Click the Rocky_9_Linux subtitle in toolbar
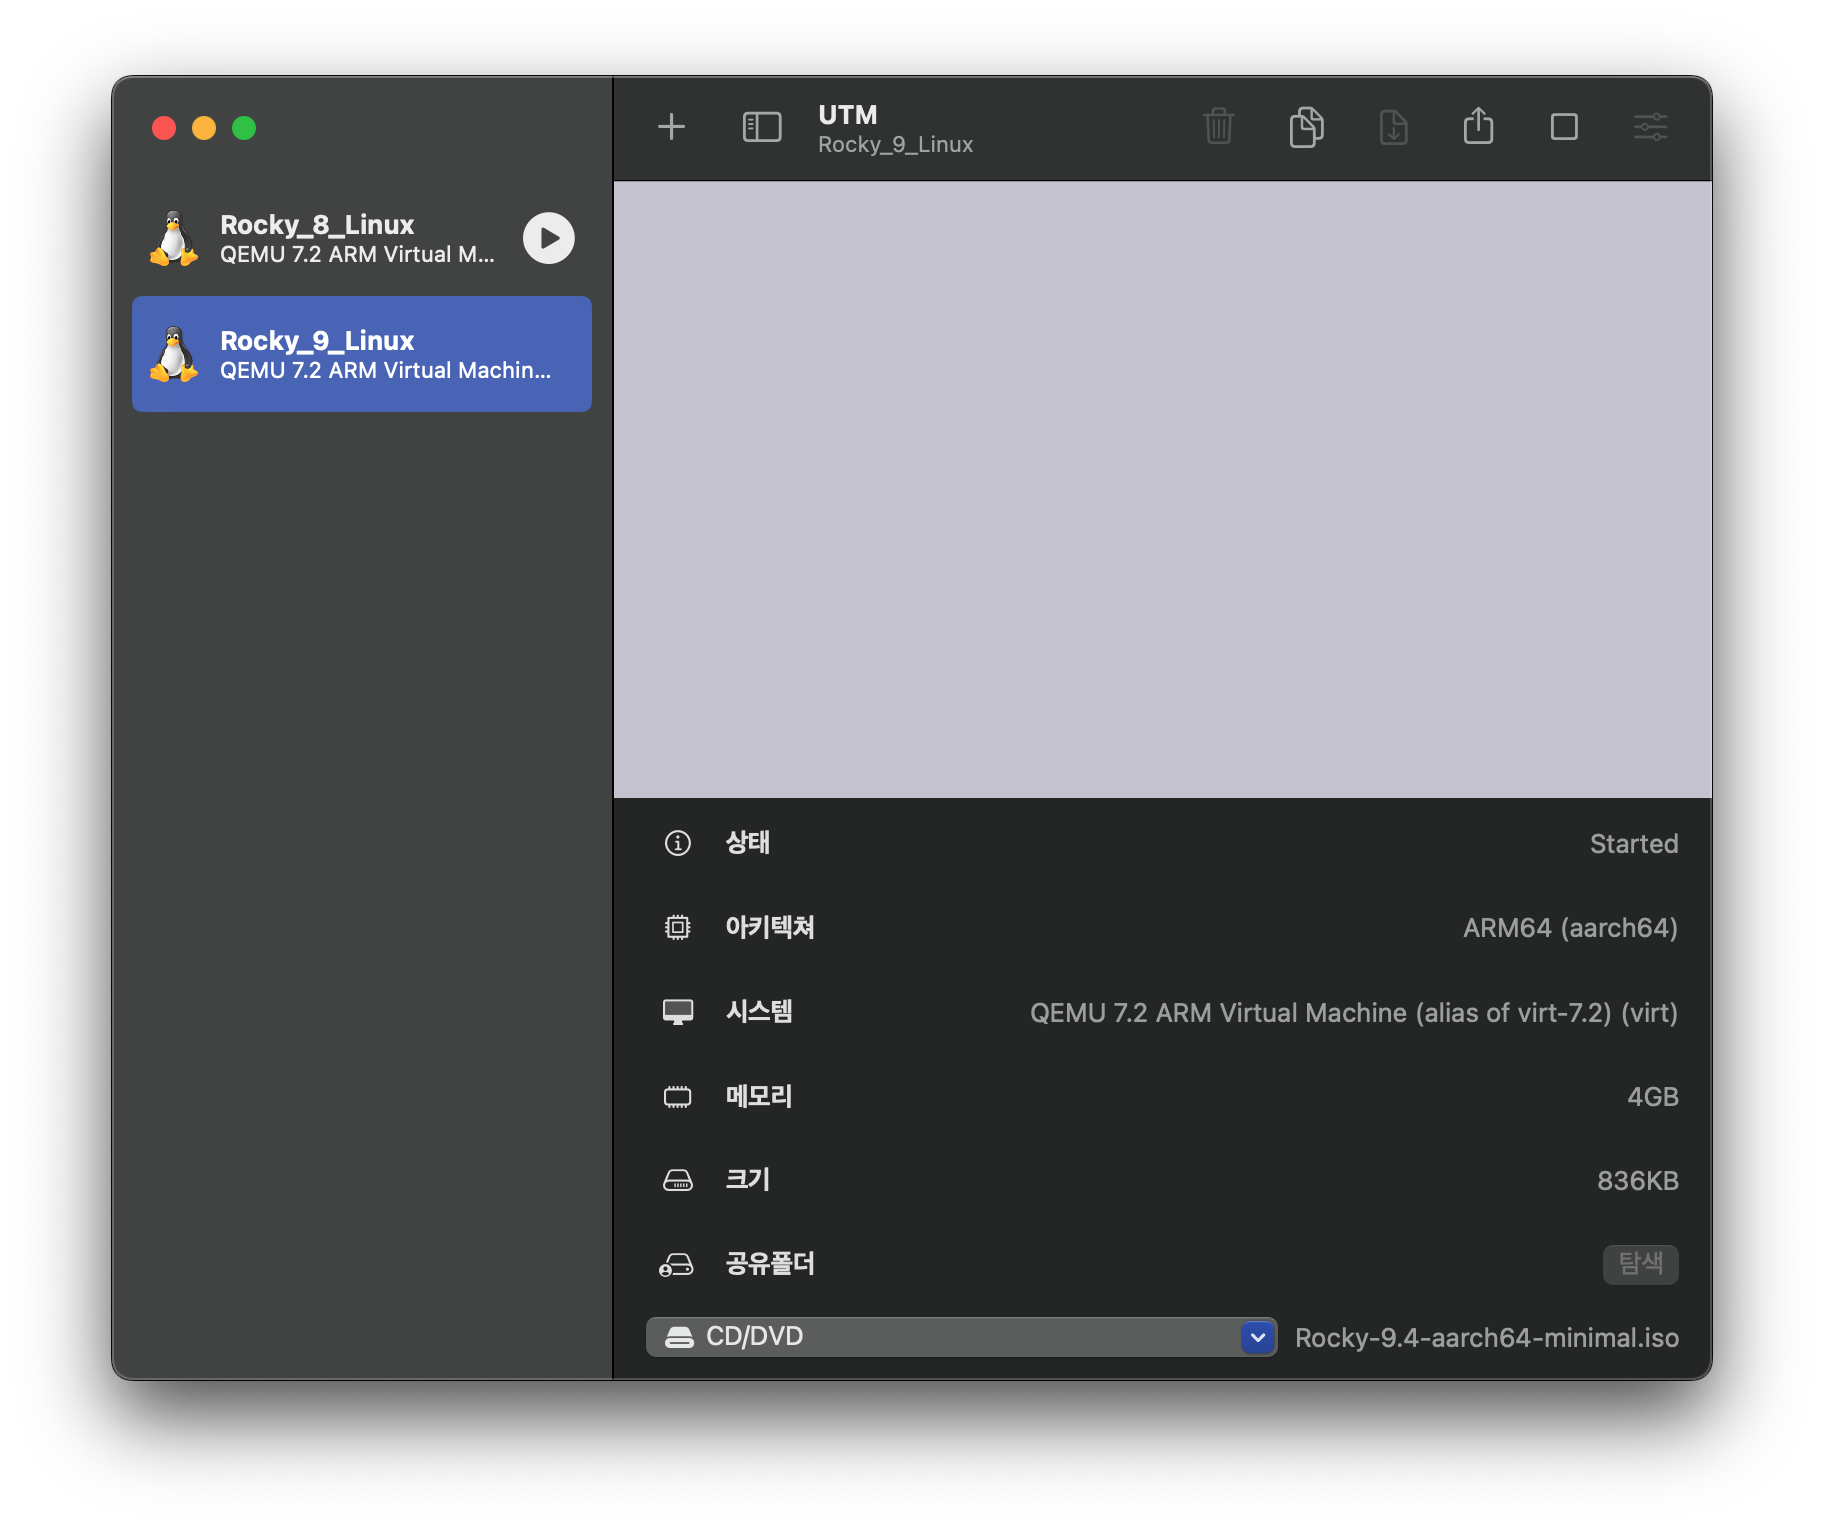Image resolution: width=1824 pixels, height=1528 pixels. coord(895,145)
